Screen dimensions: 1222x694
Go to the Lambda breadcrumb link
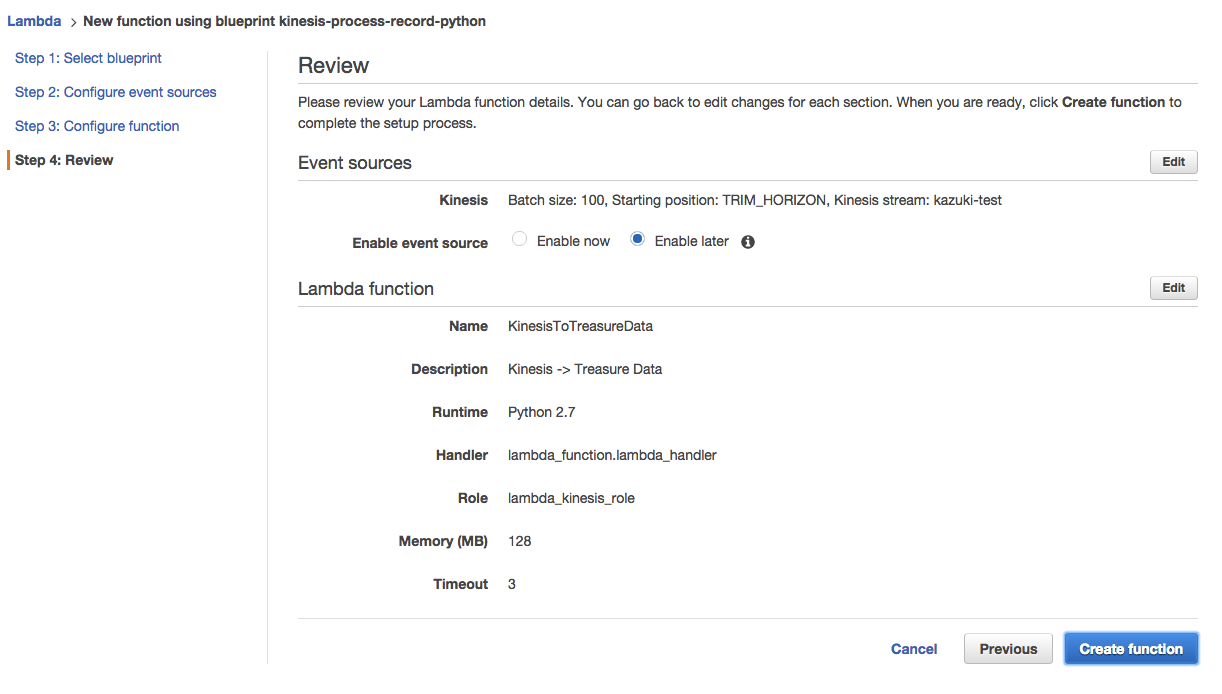(34, 21)
